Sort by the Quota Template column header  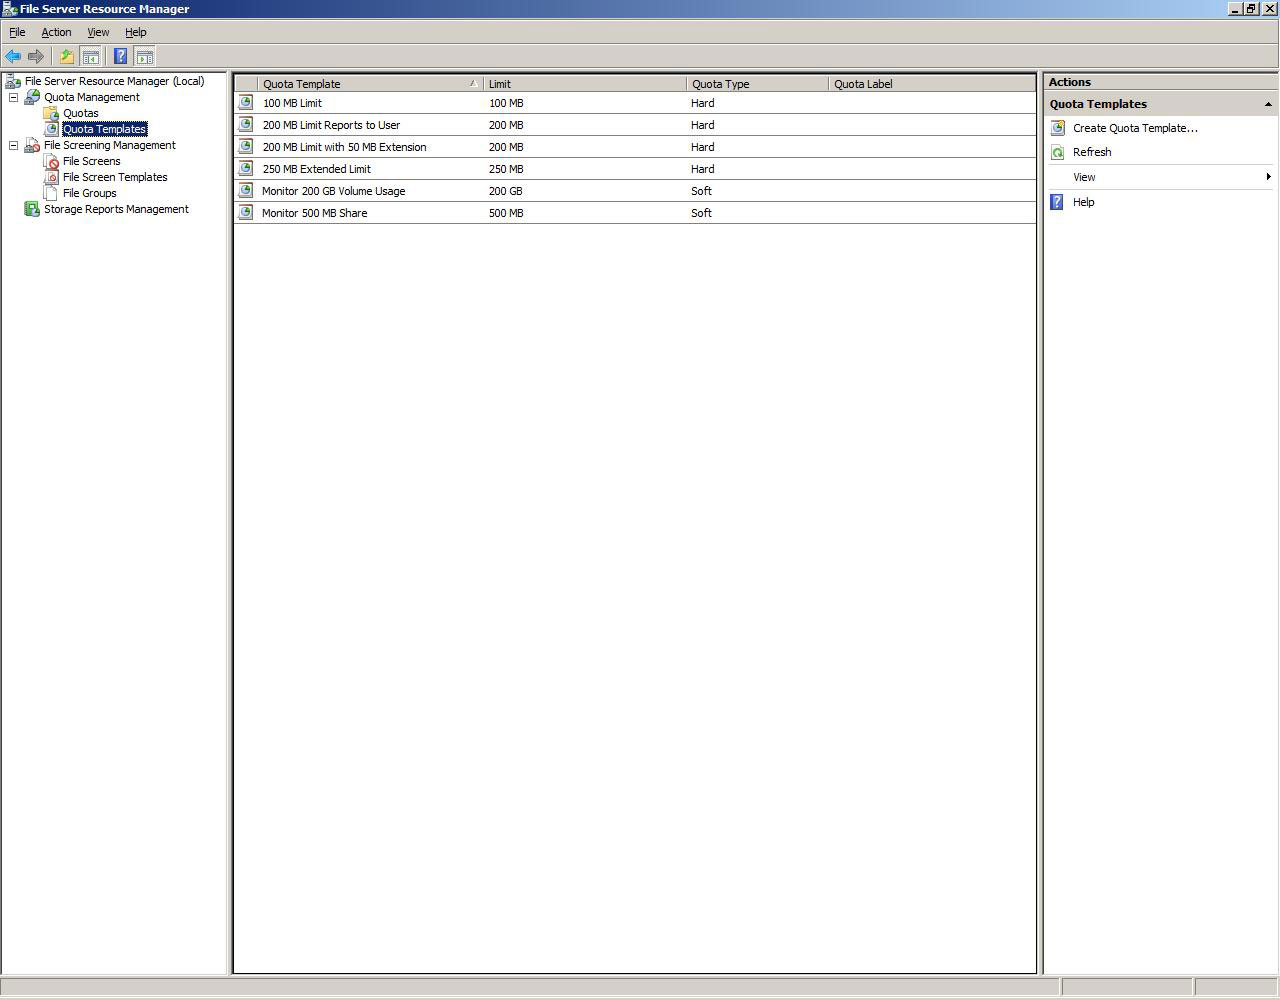(x=370, y=84)
